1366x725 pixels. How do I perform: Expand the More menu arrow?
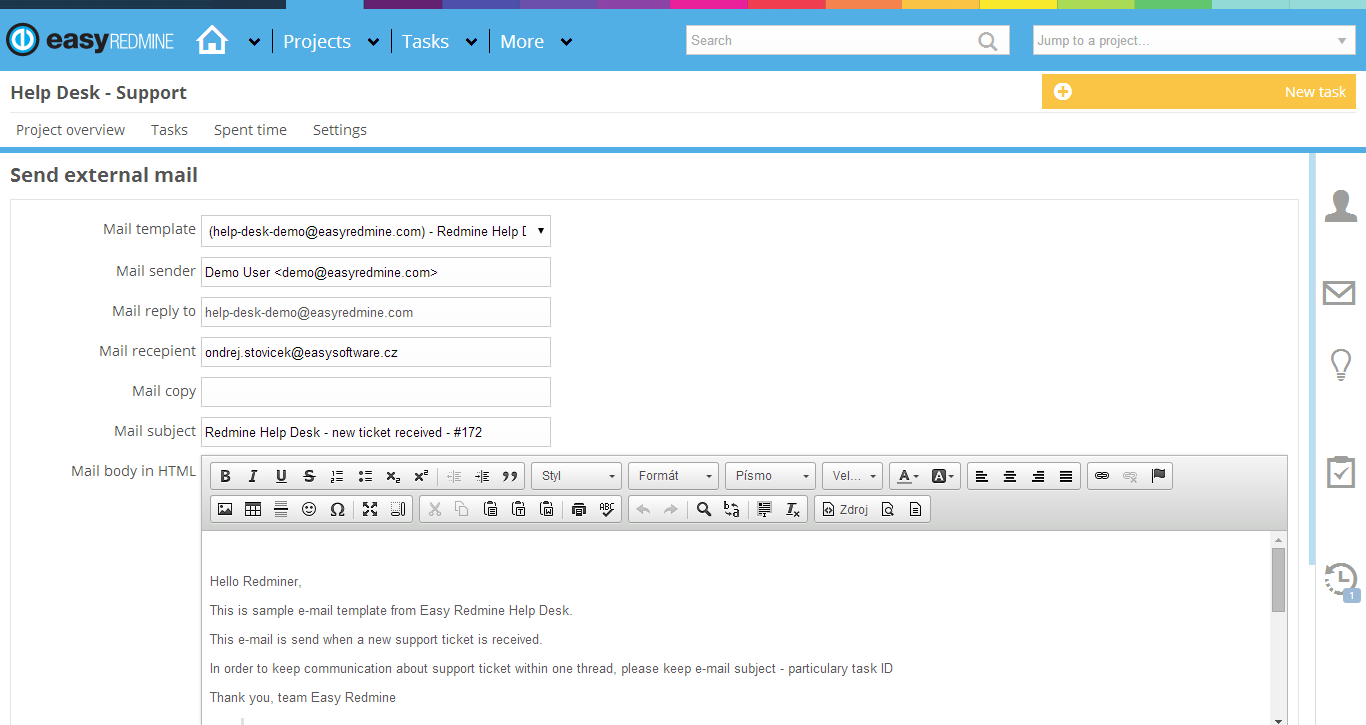coord(566,42)
